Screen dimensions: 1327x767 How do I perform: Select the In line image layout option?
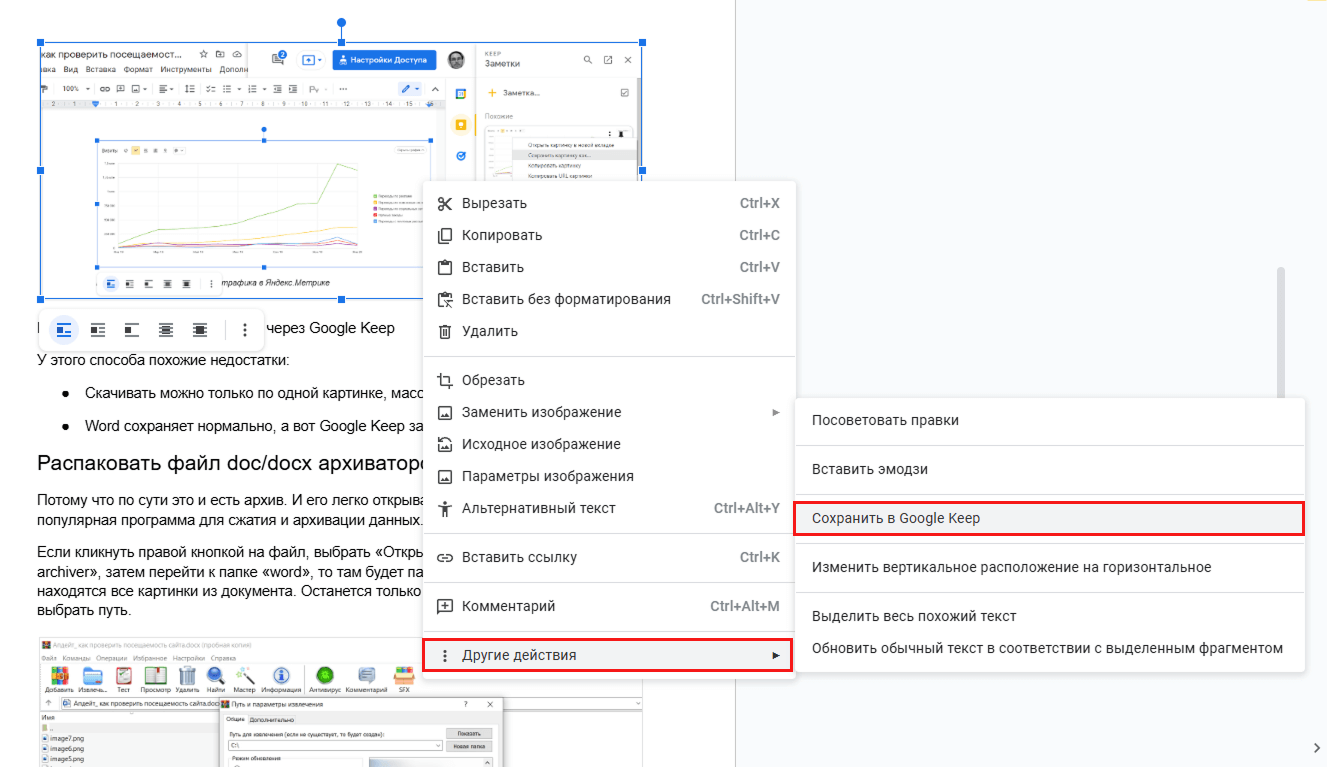coord(64,329)
